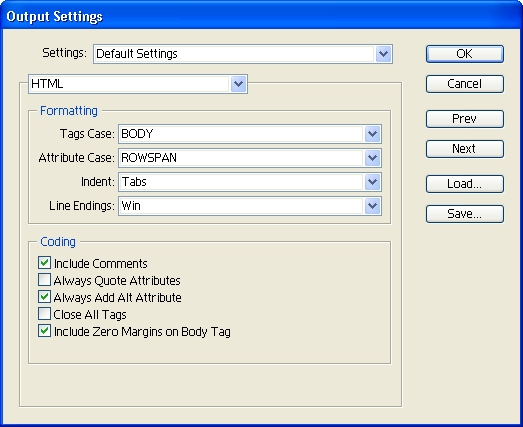Click the Cancel button

pos(465,84)
